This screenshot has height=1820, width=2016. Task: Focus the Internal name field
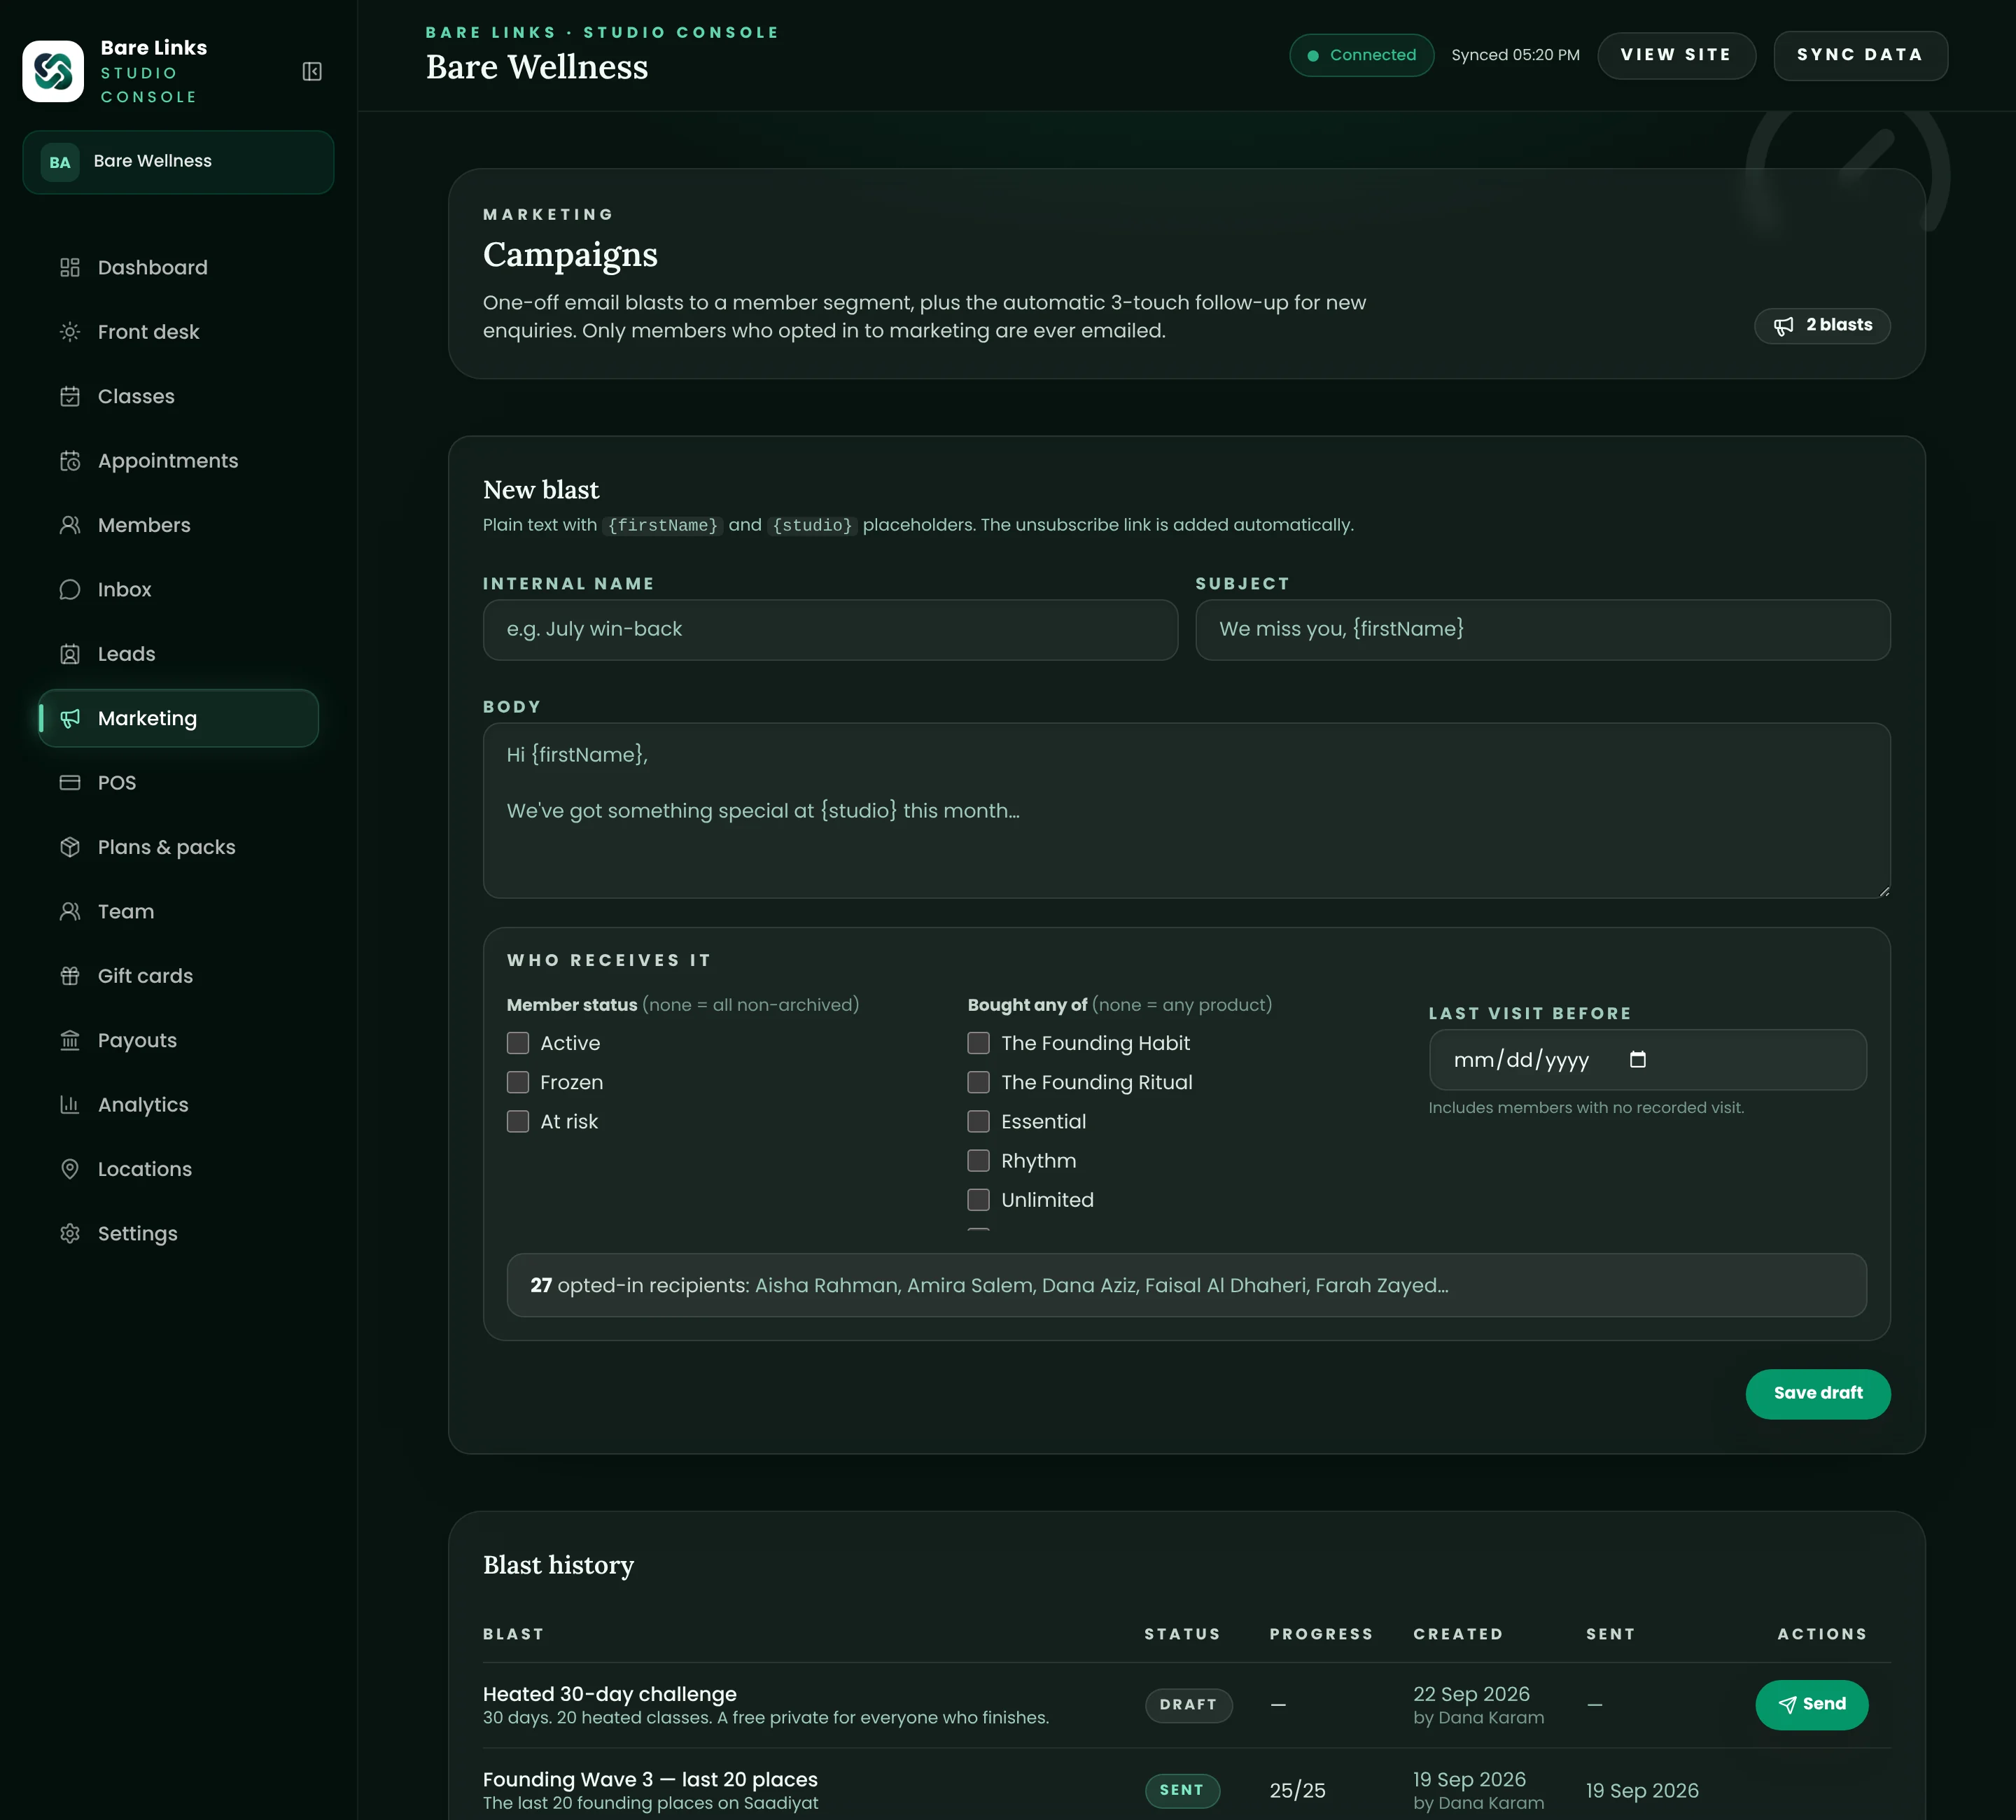click(x=830, y=630)
